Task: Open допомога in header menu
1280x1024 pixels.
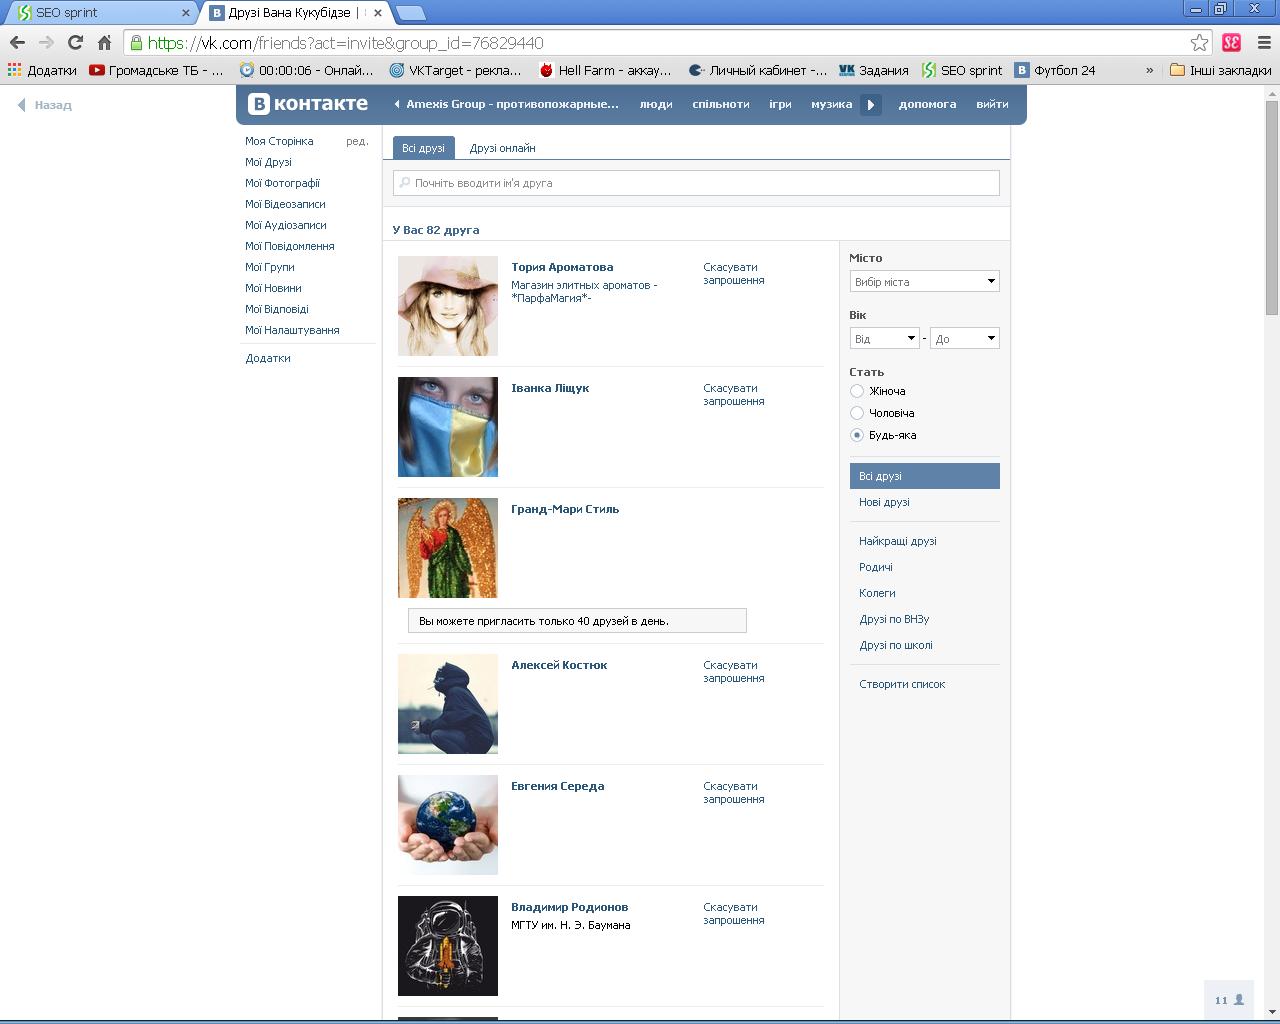Action: [x=927, y=104]
